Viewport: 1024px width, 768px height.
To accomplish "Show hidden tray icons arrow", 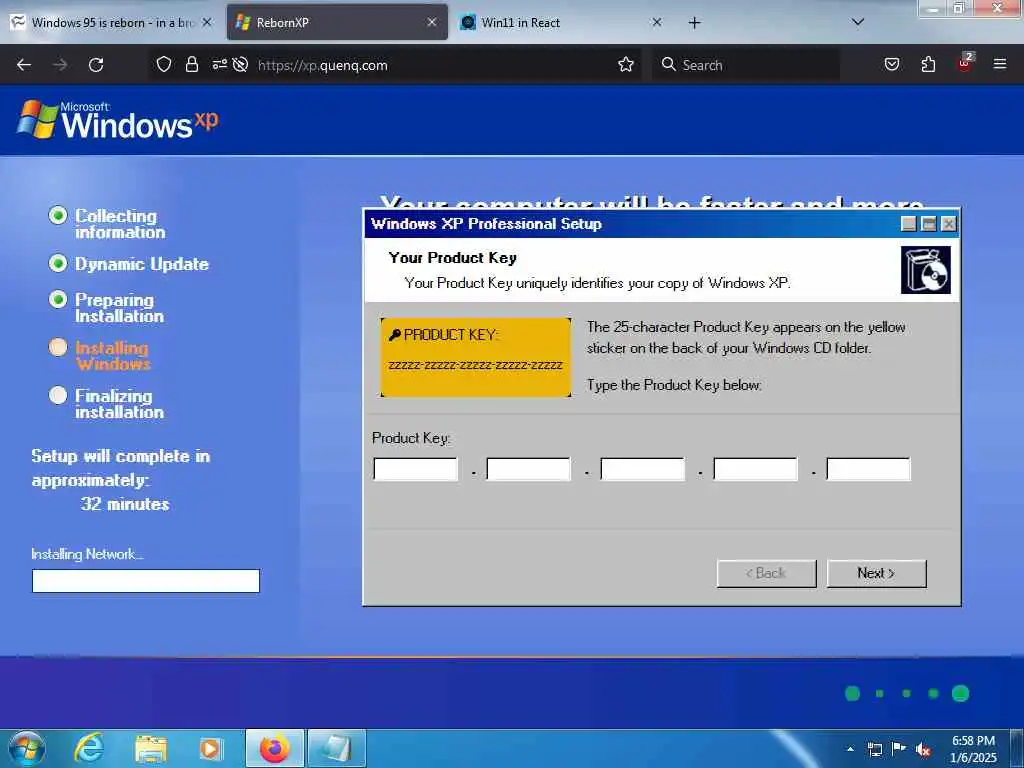I will tap(850, 748).
